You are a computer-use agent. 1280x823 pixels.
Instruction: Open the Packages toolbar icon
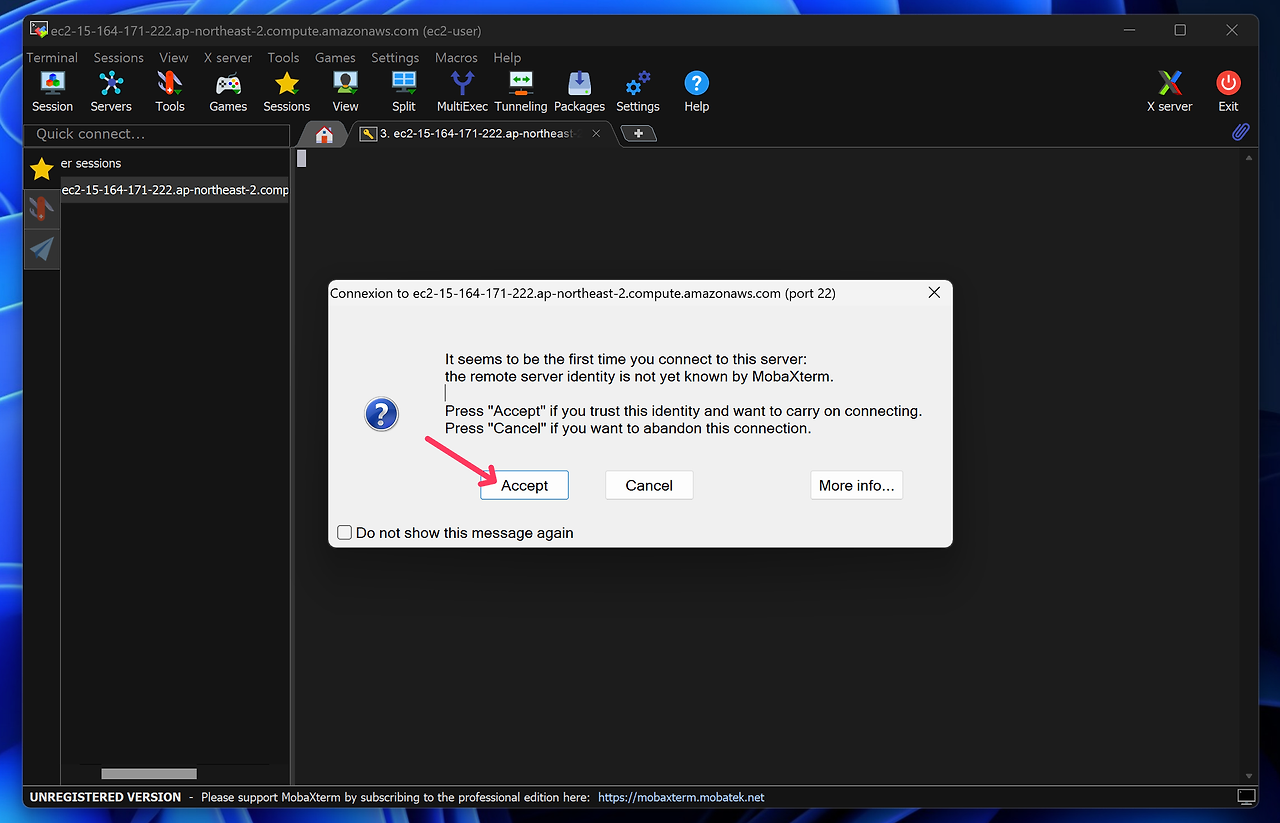tap(580, 91)
